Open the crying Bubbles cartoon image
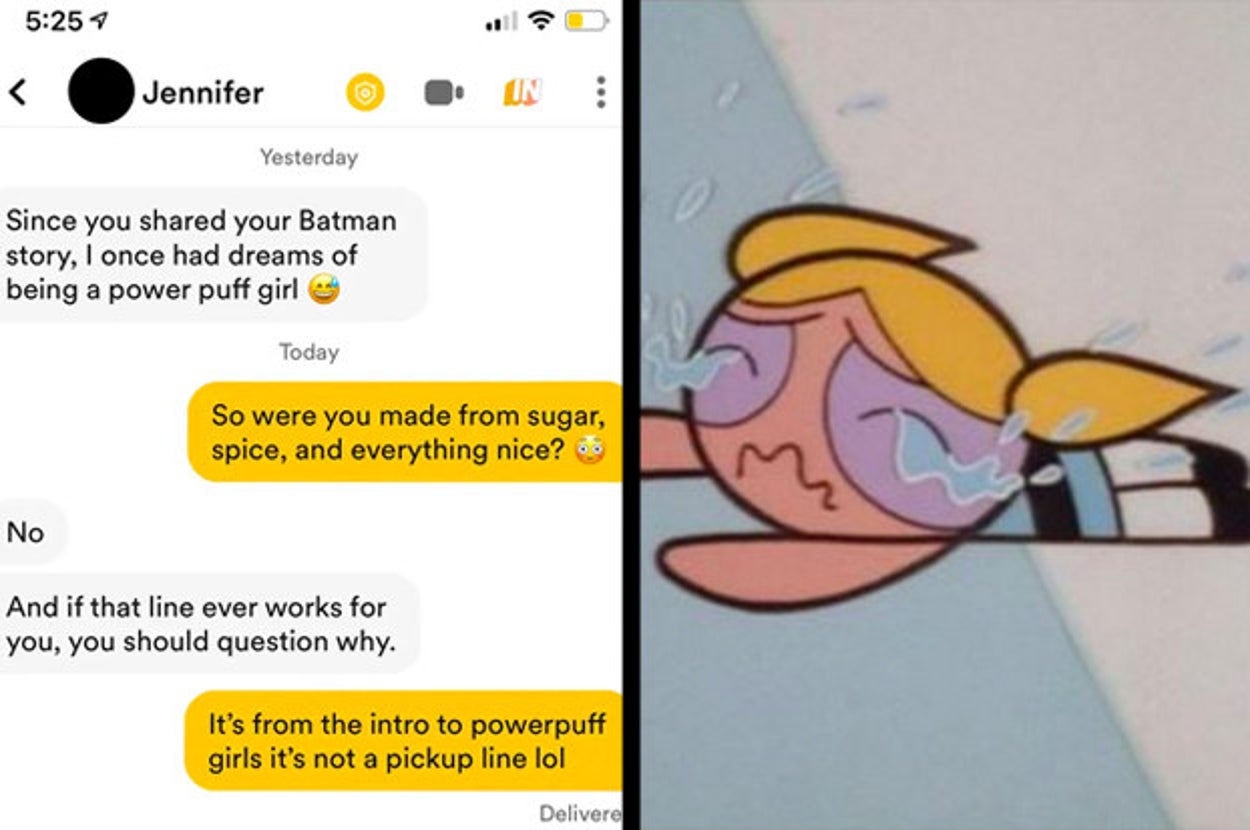 coord(945,415)
